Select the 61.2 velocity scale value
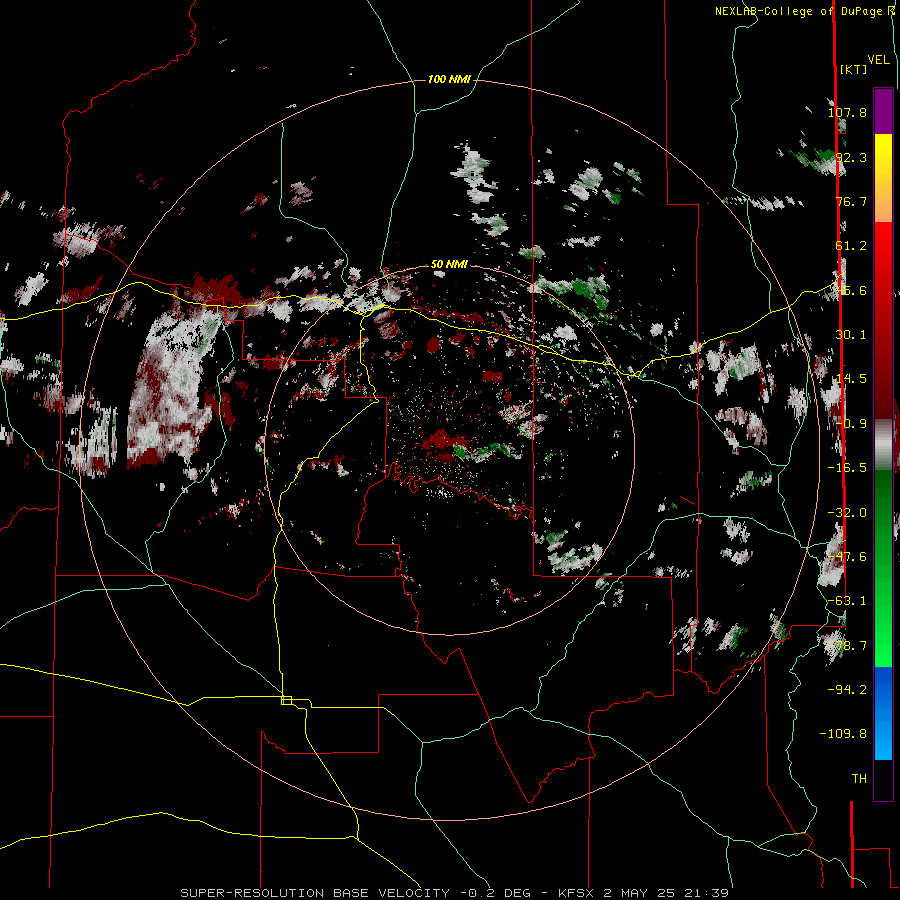Image resolution: width=900 pixels, height=900 pixels. tap(851, 246)
